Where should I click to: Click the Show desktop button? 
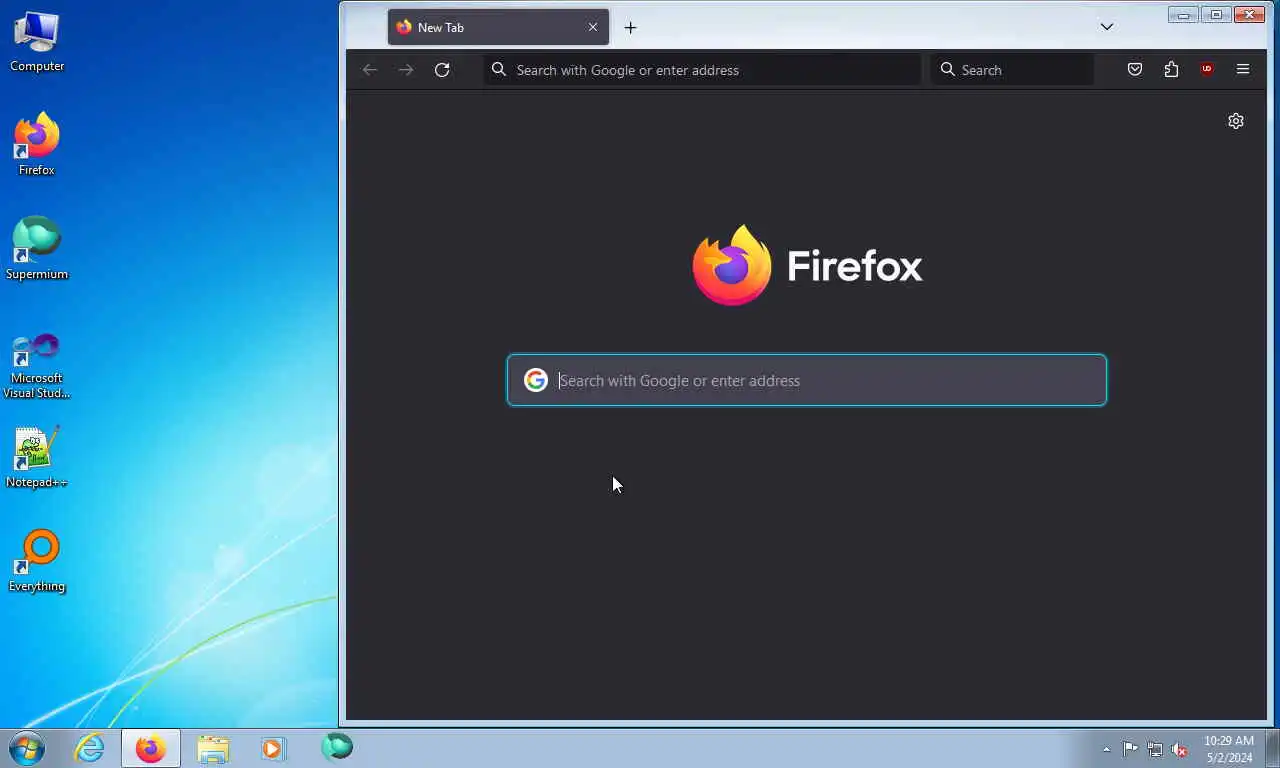coord(1272,748)
